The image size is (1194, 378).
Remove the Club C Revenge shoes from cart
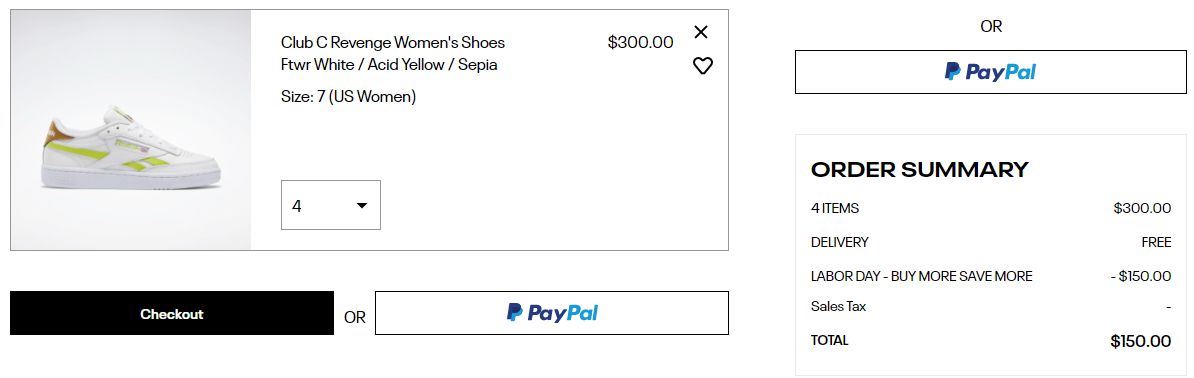click(701, 32)
